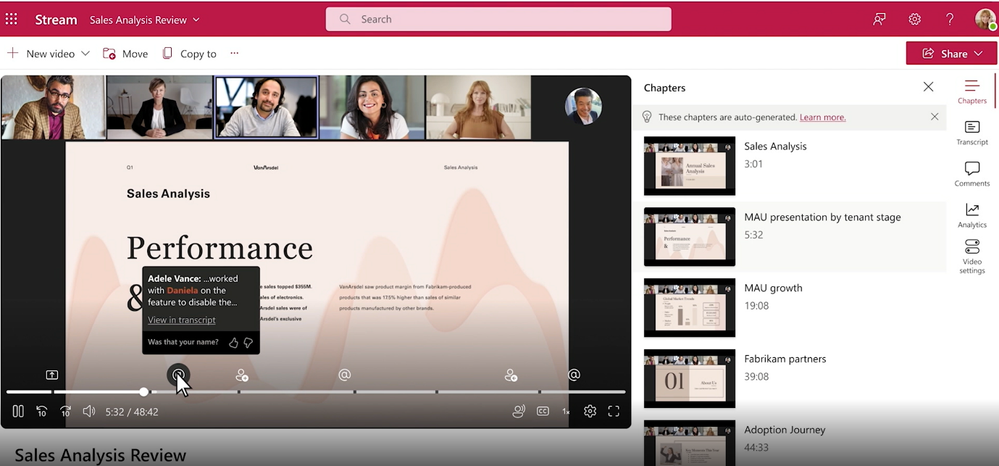999x466 pixels.
Task: Enter fullscreen mode
Action: click(614, 411)
